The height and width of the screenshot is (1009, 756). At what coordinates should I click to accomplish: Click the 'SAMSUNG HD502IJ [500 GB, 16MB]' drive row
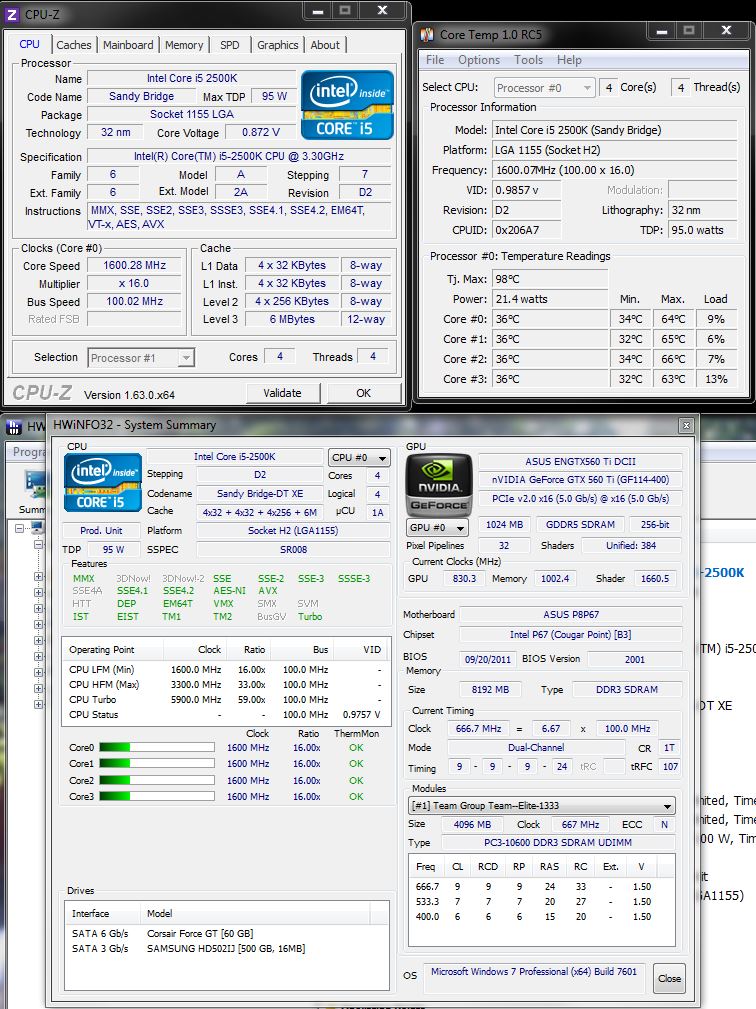point(226,949)
